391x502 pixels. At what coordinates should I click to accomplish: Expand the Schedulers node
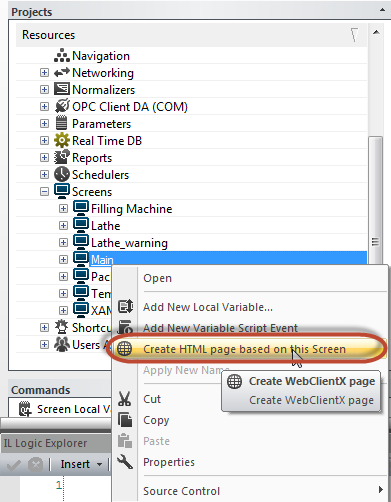(x=44, y=174)
